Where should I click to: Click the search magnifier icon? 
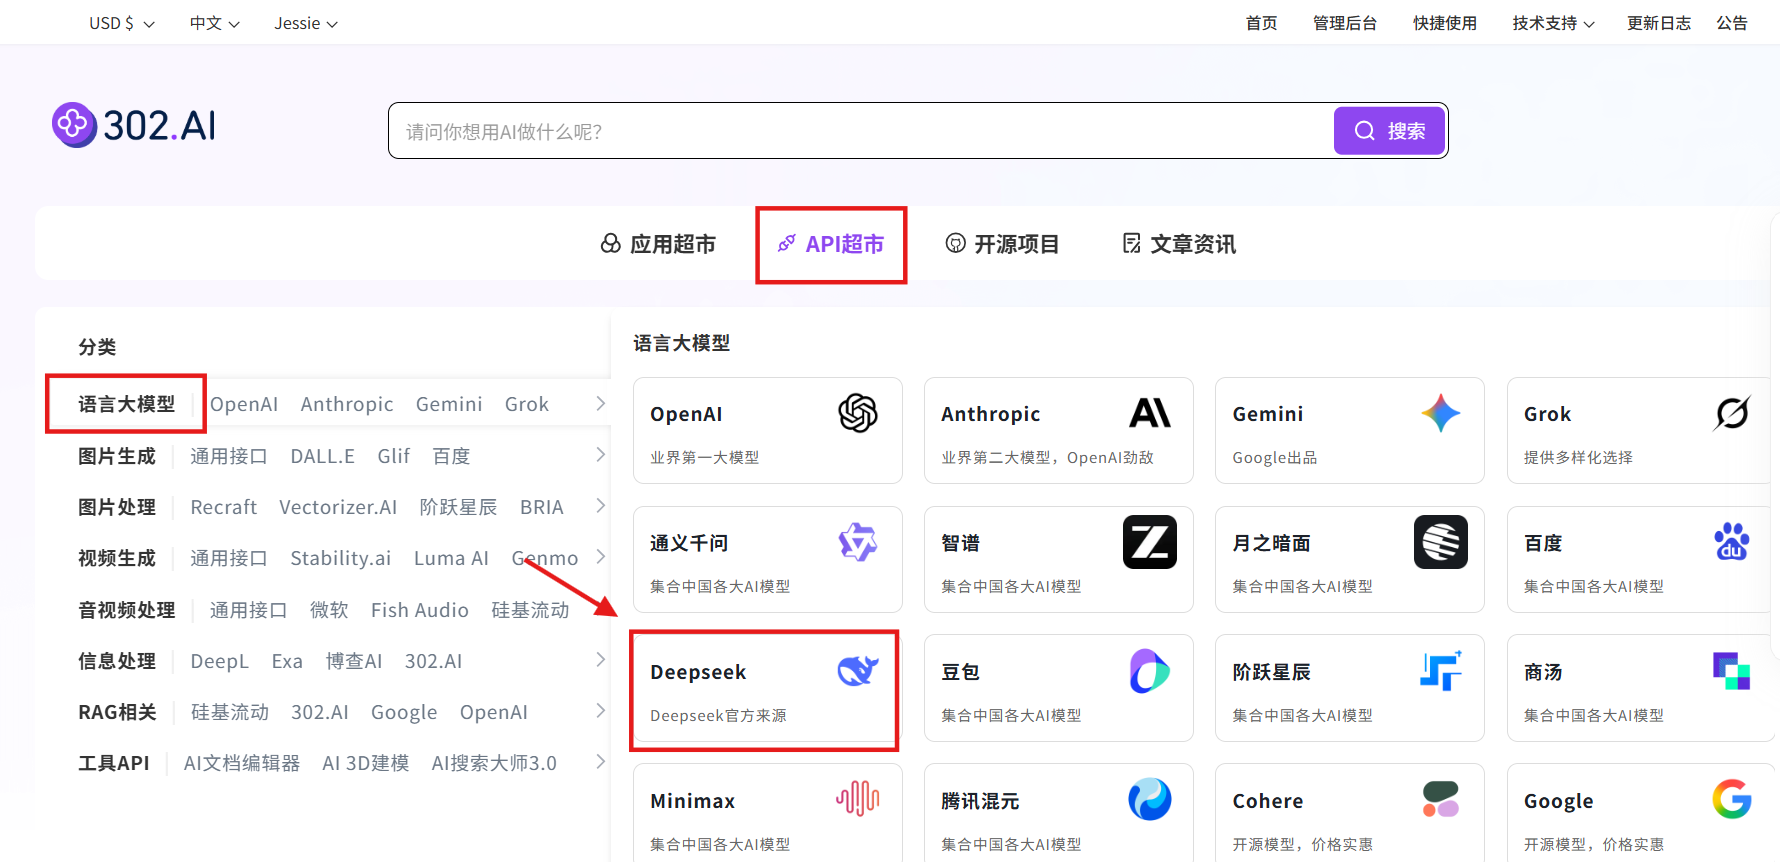1365,131
